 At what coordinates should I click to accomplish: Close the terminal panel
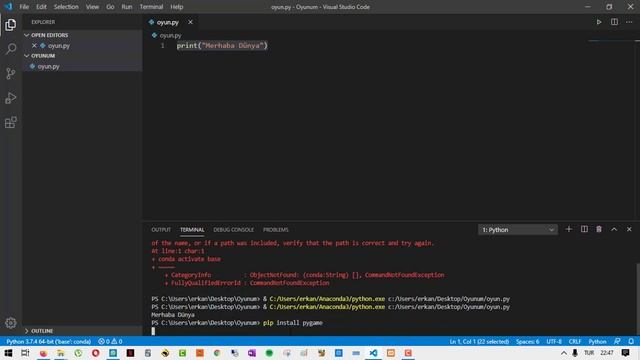coord(629,229)
